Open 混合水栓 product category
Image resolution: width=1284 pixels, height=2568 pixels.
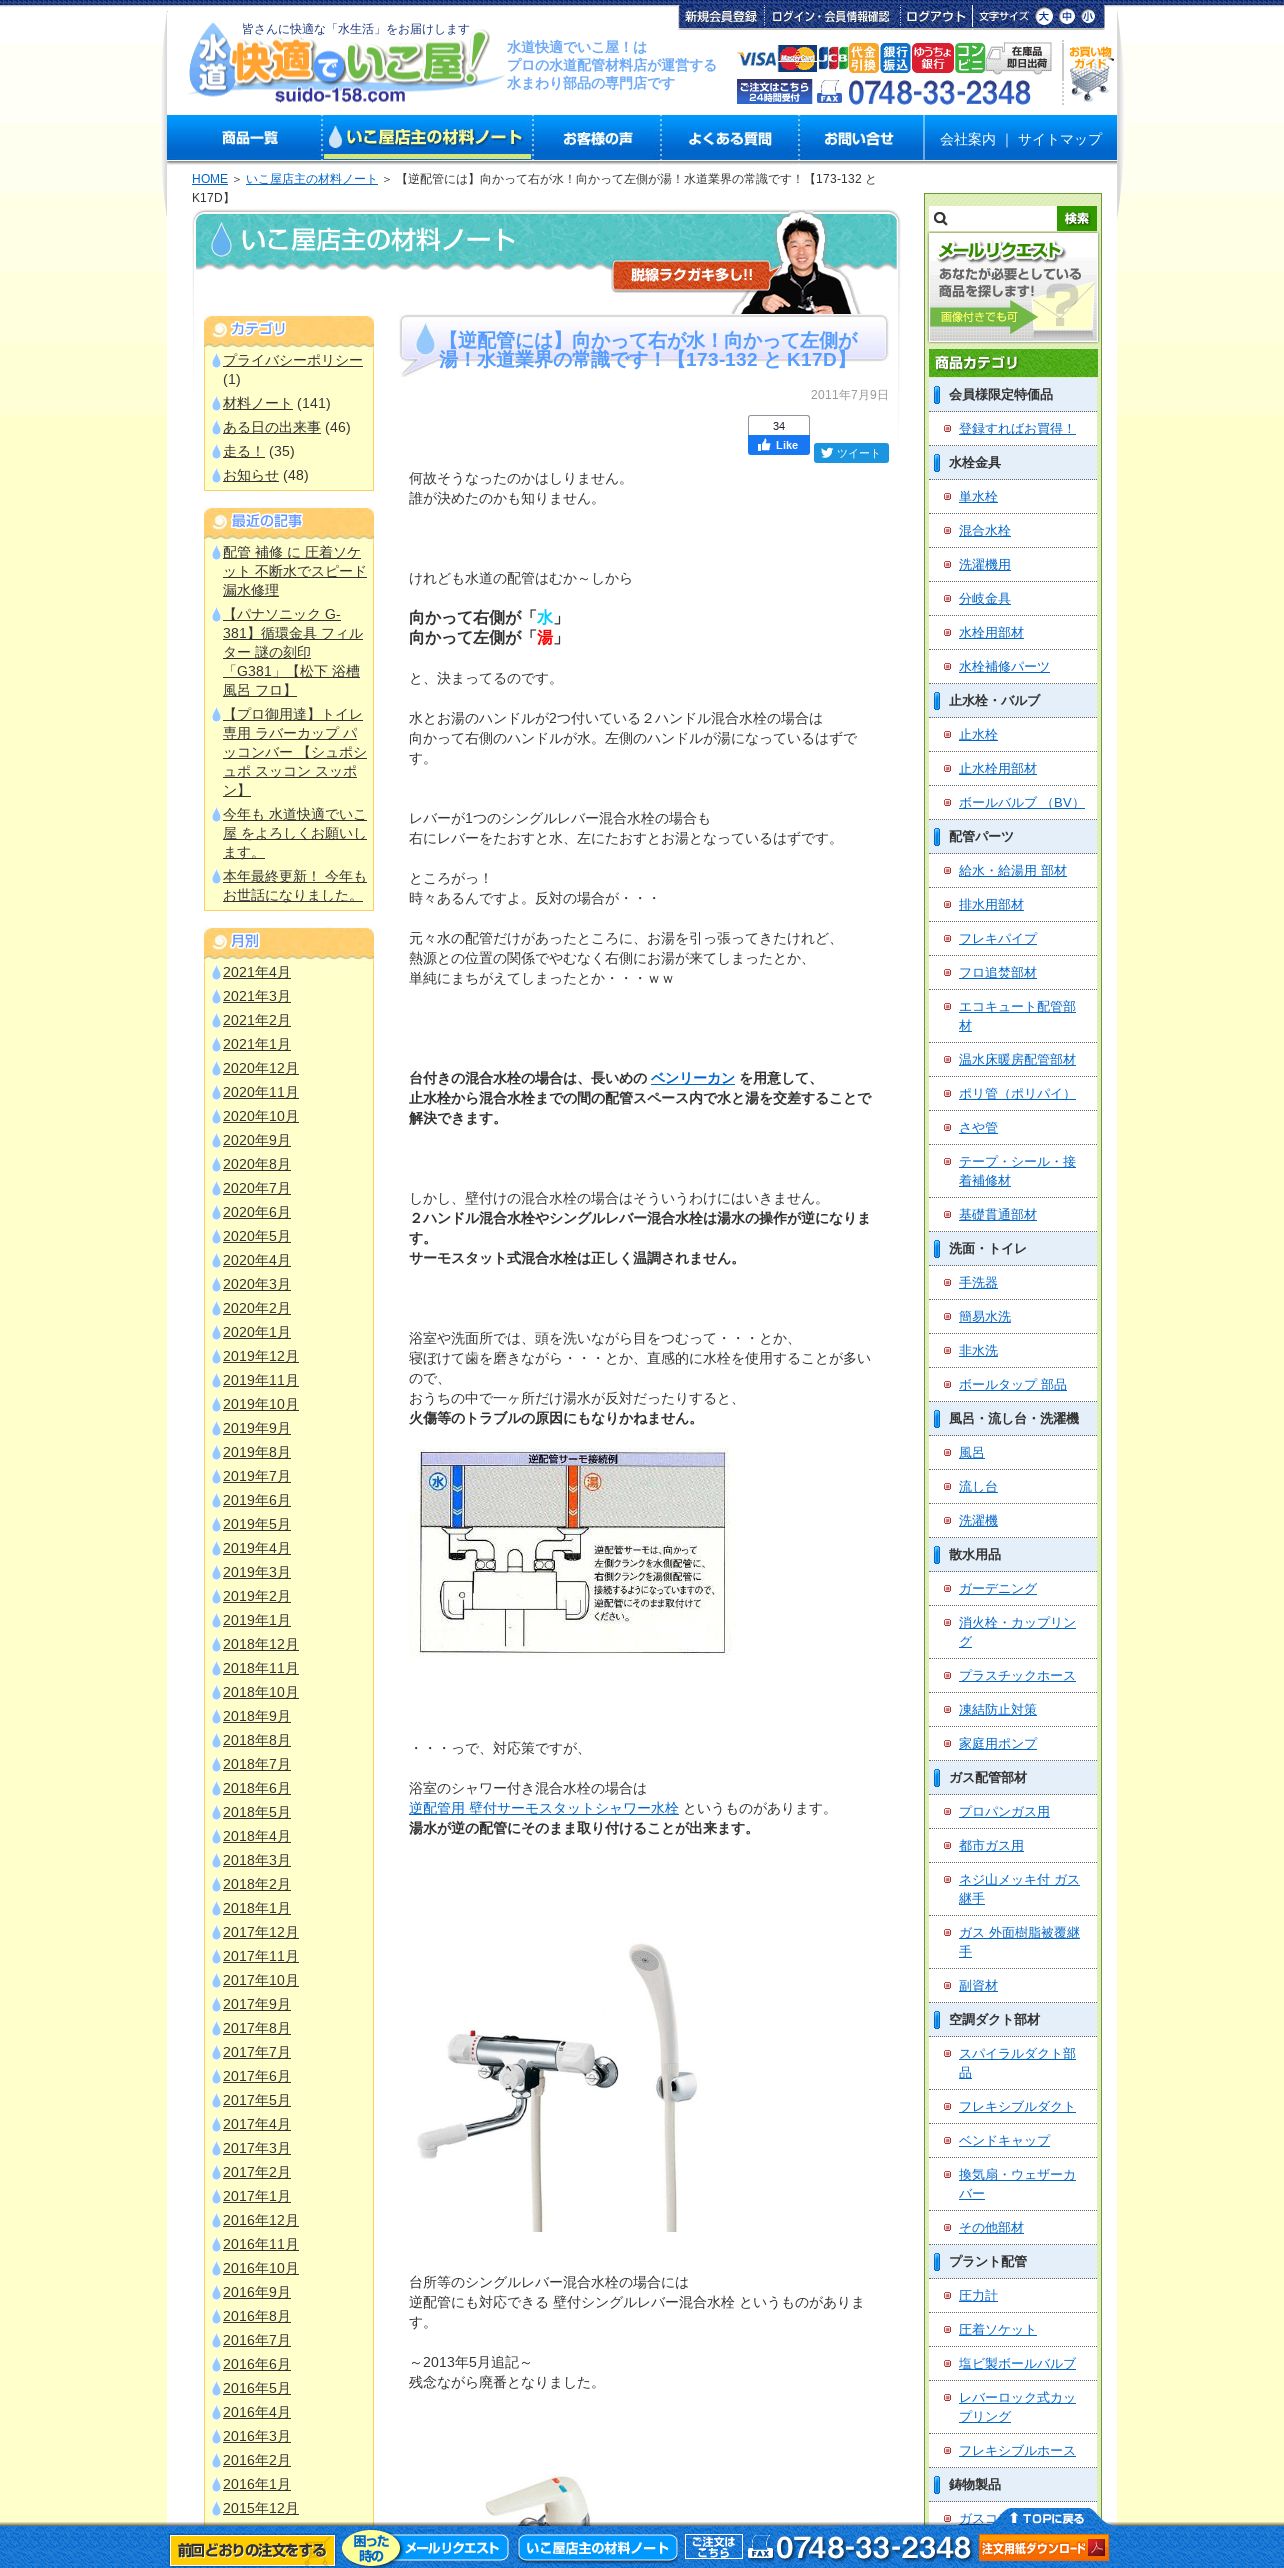click(x=985, y=531)
